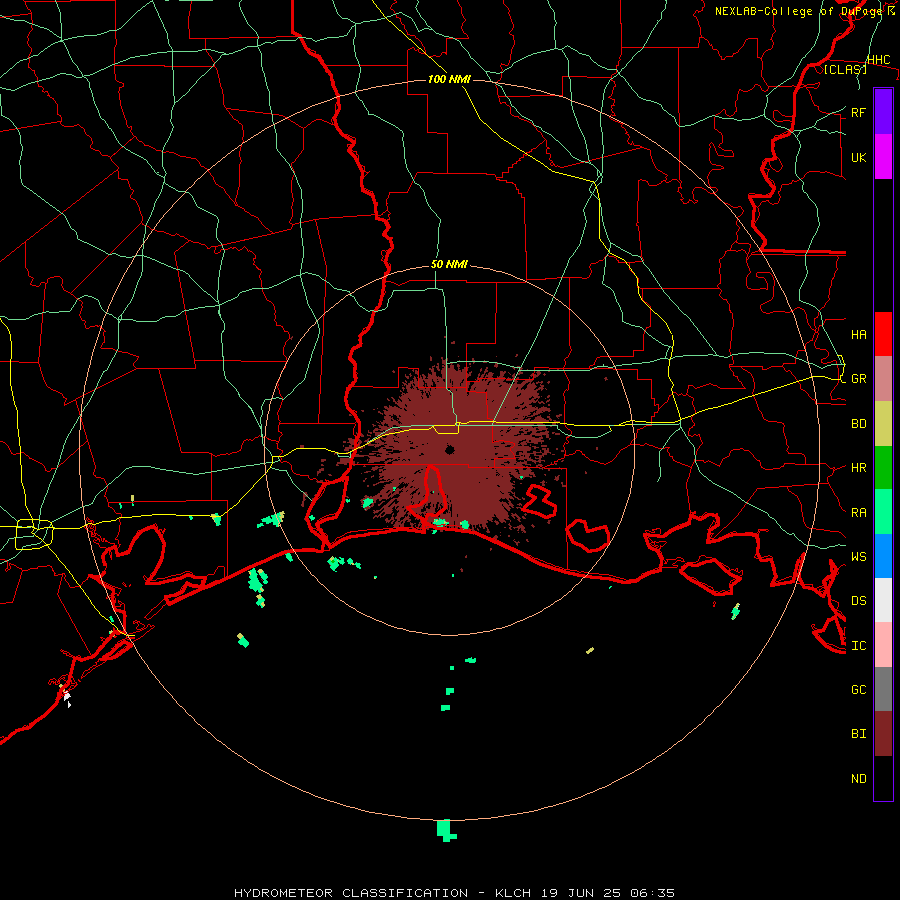The image size is (900, 900).
Task: Click the DS legend label
Action: click(858, 601)
